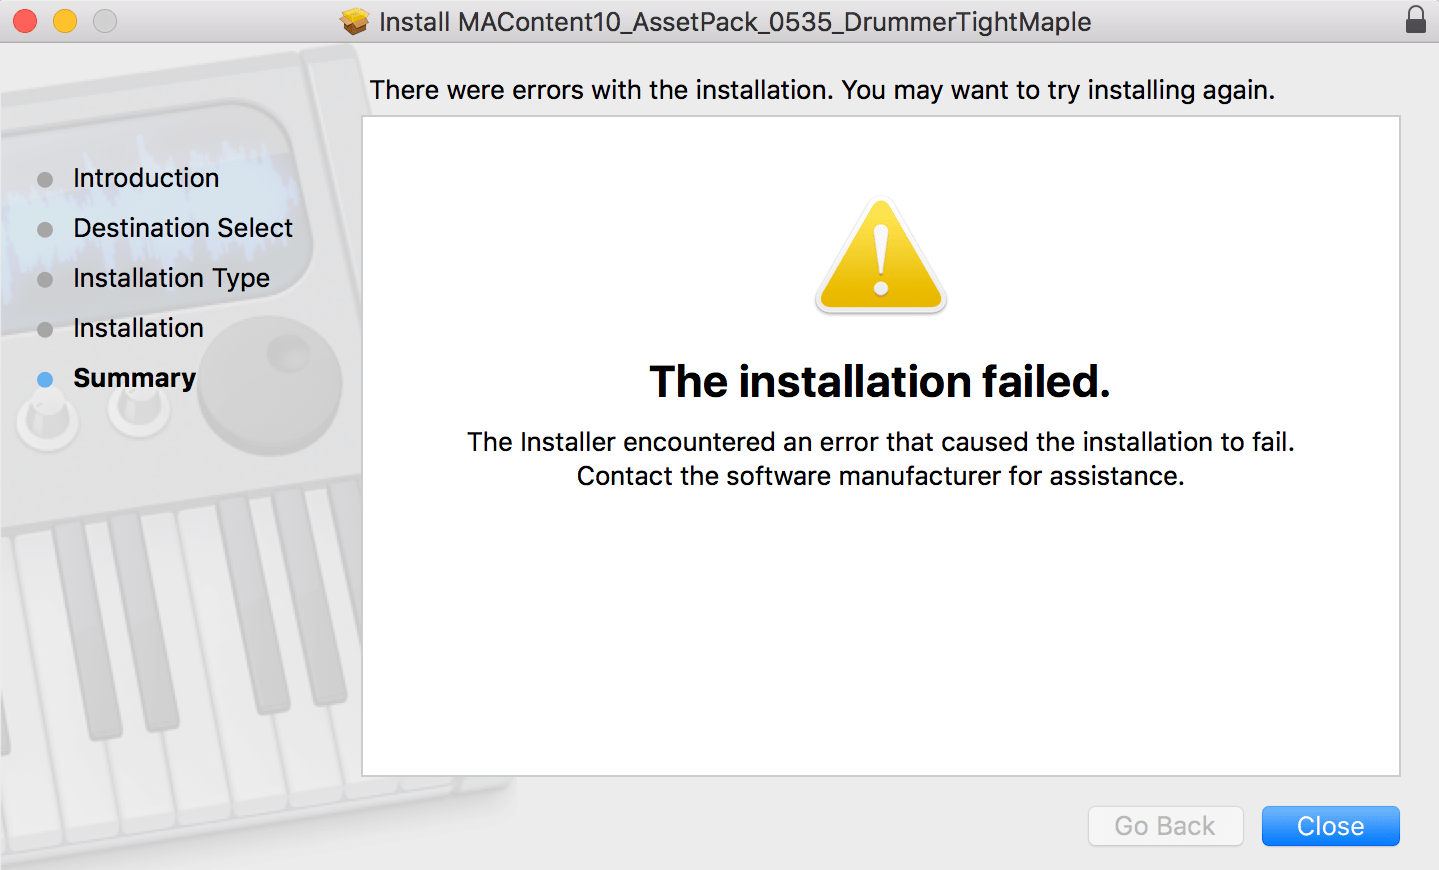Click the yellow warning triangle icon
This screenshot has height=870, width=1439.
pos(880,255)
